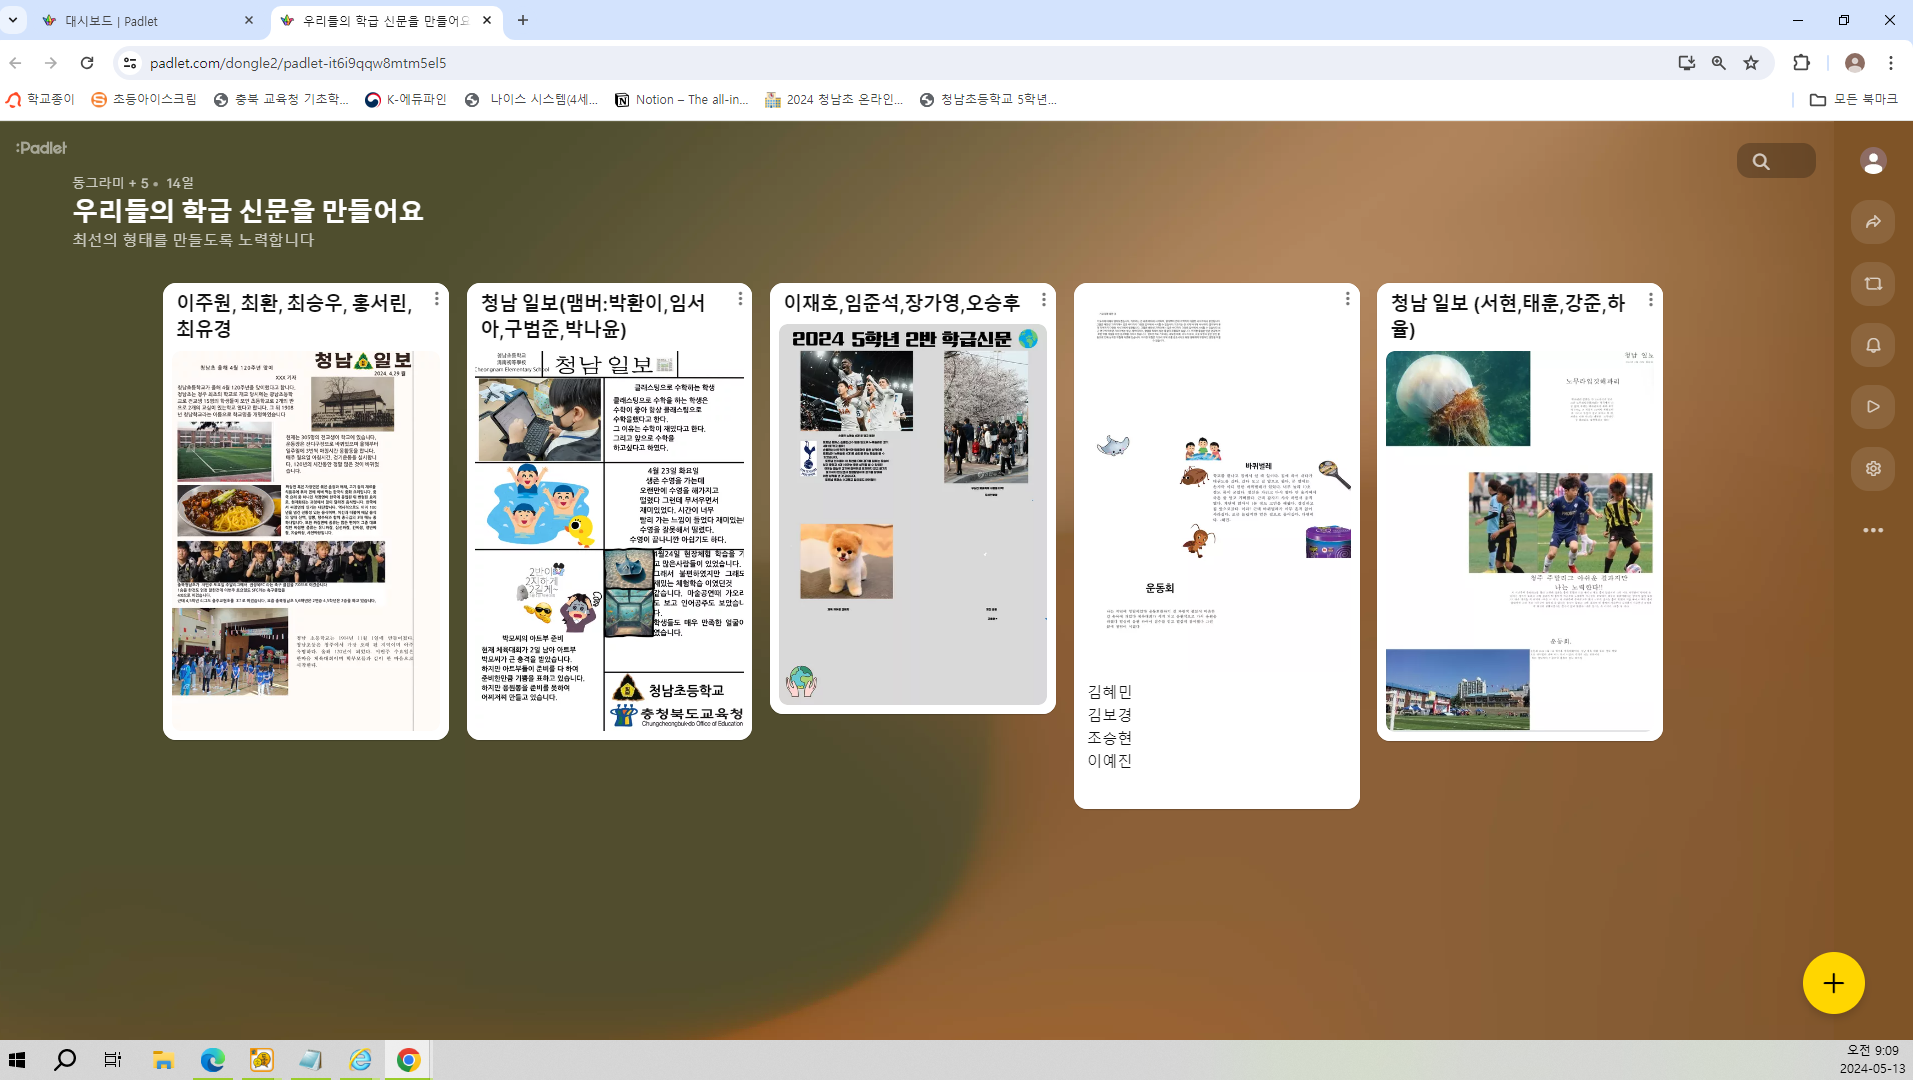Open Internet Explorer from the taskbar
This screenshot has height=1080, width=1913.
point(360,1060)
